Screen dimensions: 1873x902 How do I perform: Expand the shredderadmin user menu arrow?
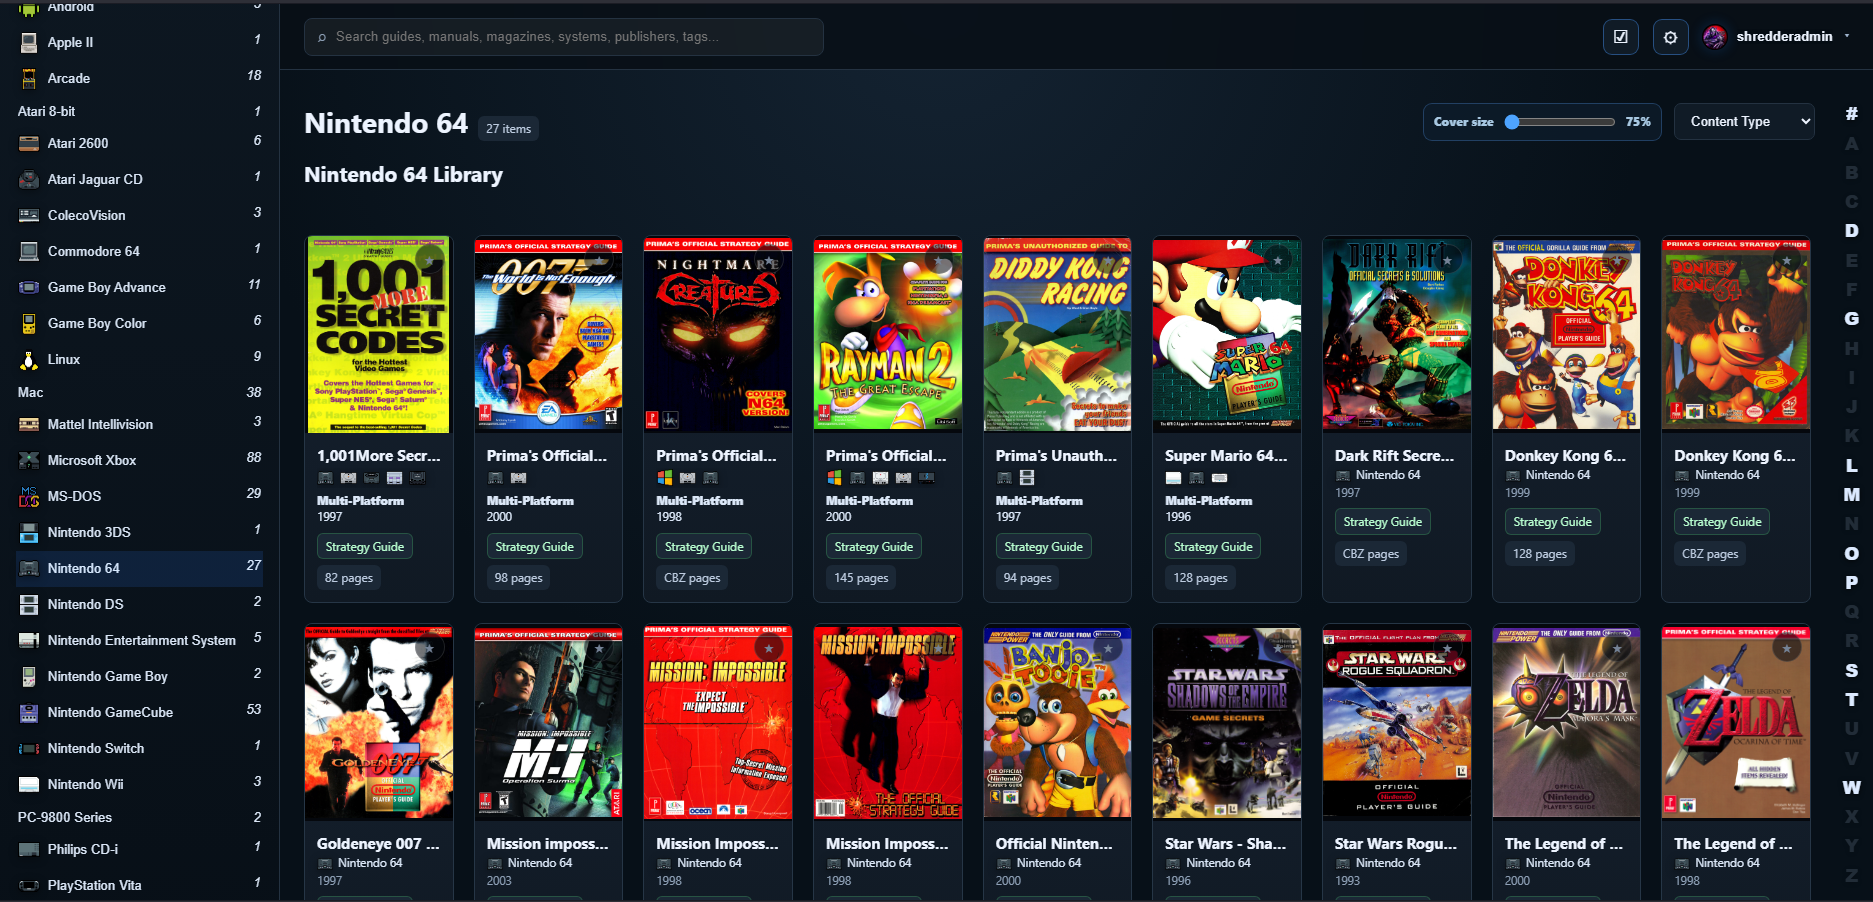coord(1847,36)
